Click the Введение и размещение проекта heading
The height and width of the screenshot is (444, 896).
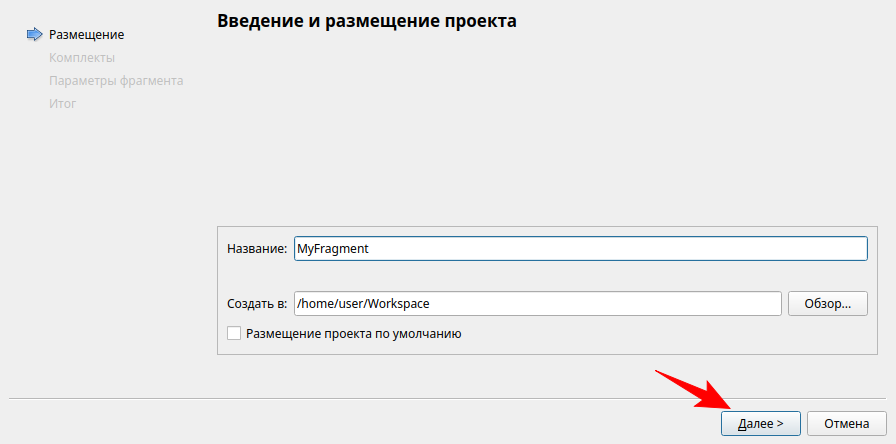coord(366,21)
